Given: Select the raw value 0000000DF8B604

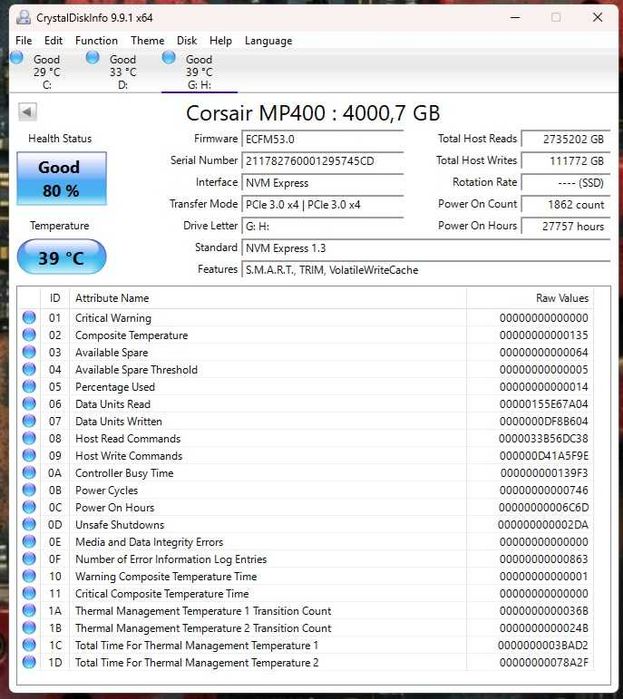Looking at the screenshot, I should tap(544, 421).
